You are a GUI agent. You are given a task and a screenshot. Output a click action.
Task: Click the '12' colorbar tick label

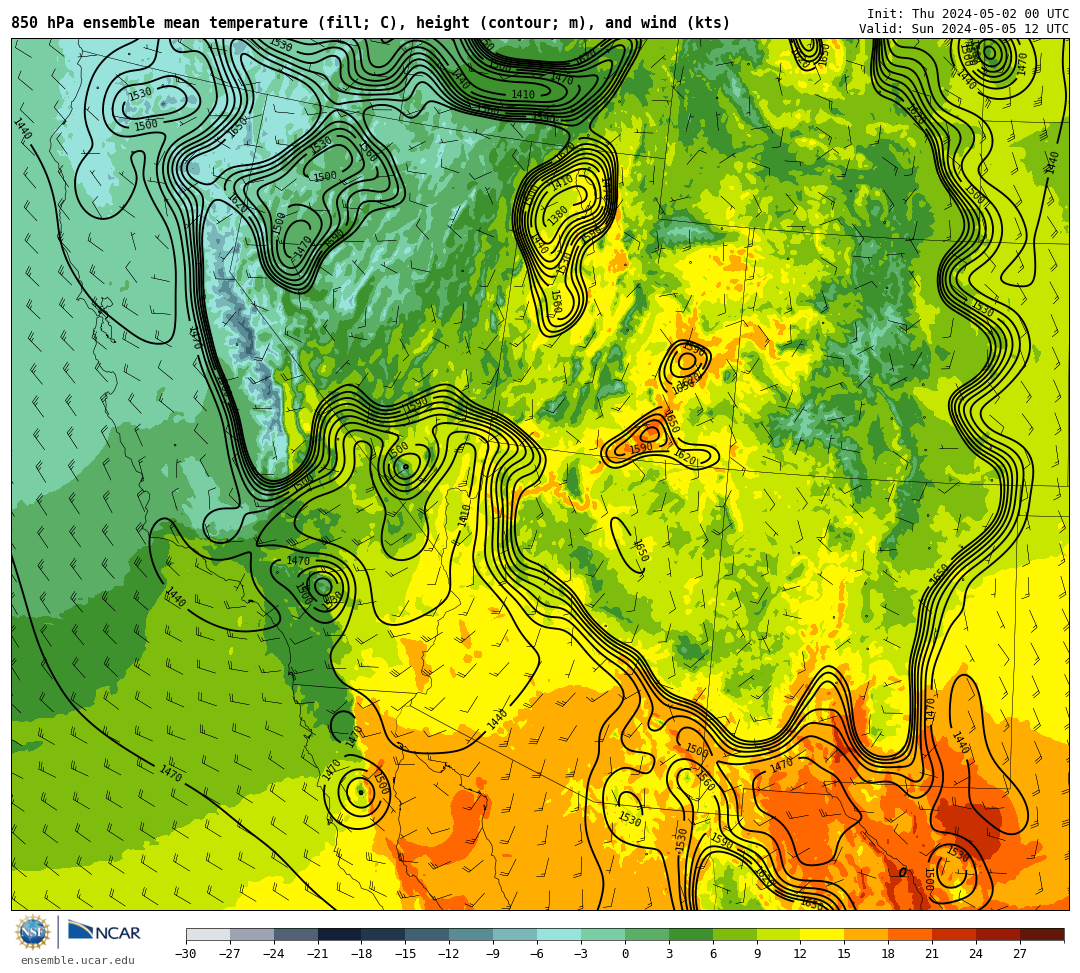(800, 954)
